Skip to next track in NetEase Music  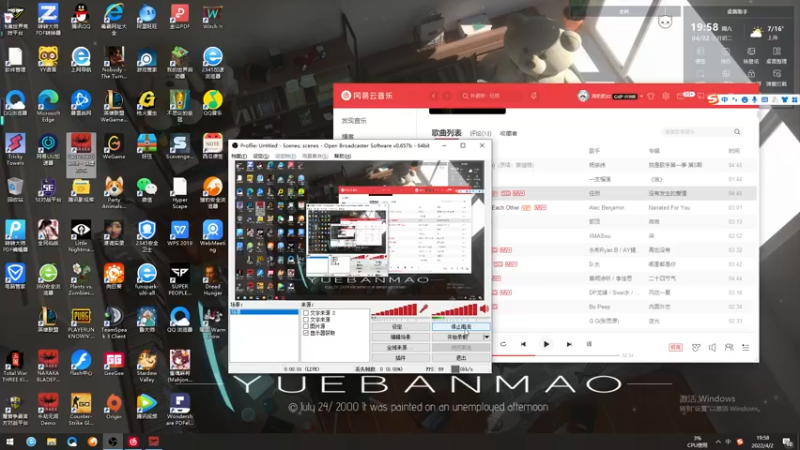tap(569, 344)
